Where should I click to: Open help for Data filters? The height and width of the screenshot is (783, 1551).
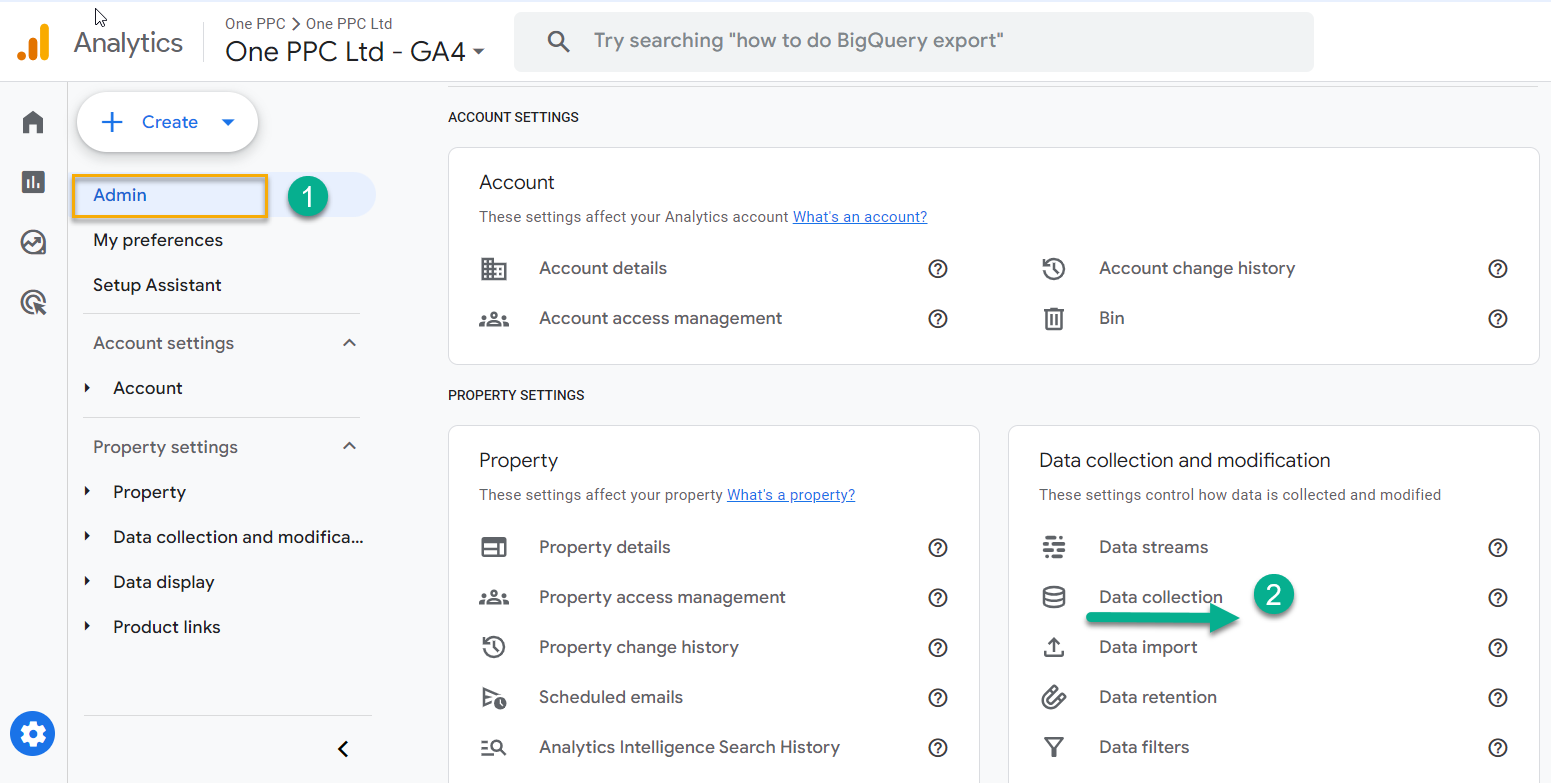(x=1497, y=747)
